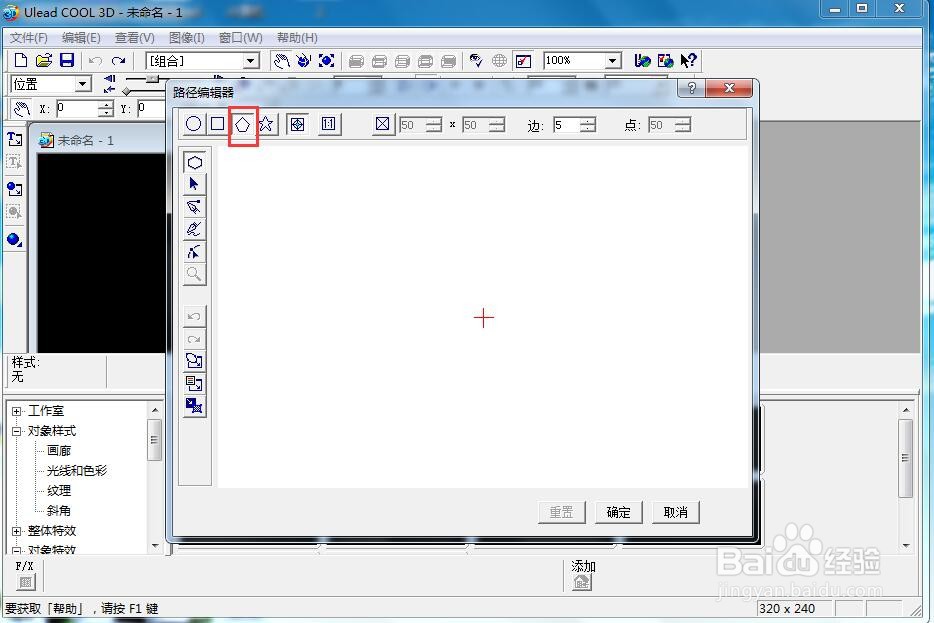Select the arrow object tool in Path Editor
Viewport: 934px width, 623px height.
[194, 184]
